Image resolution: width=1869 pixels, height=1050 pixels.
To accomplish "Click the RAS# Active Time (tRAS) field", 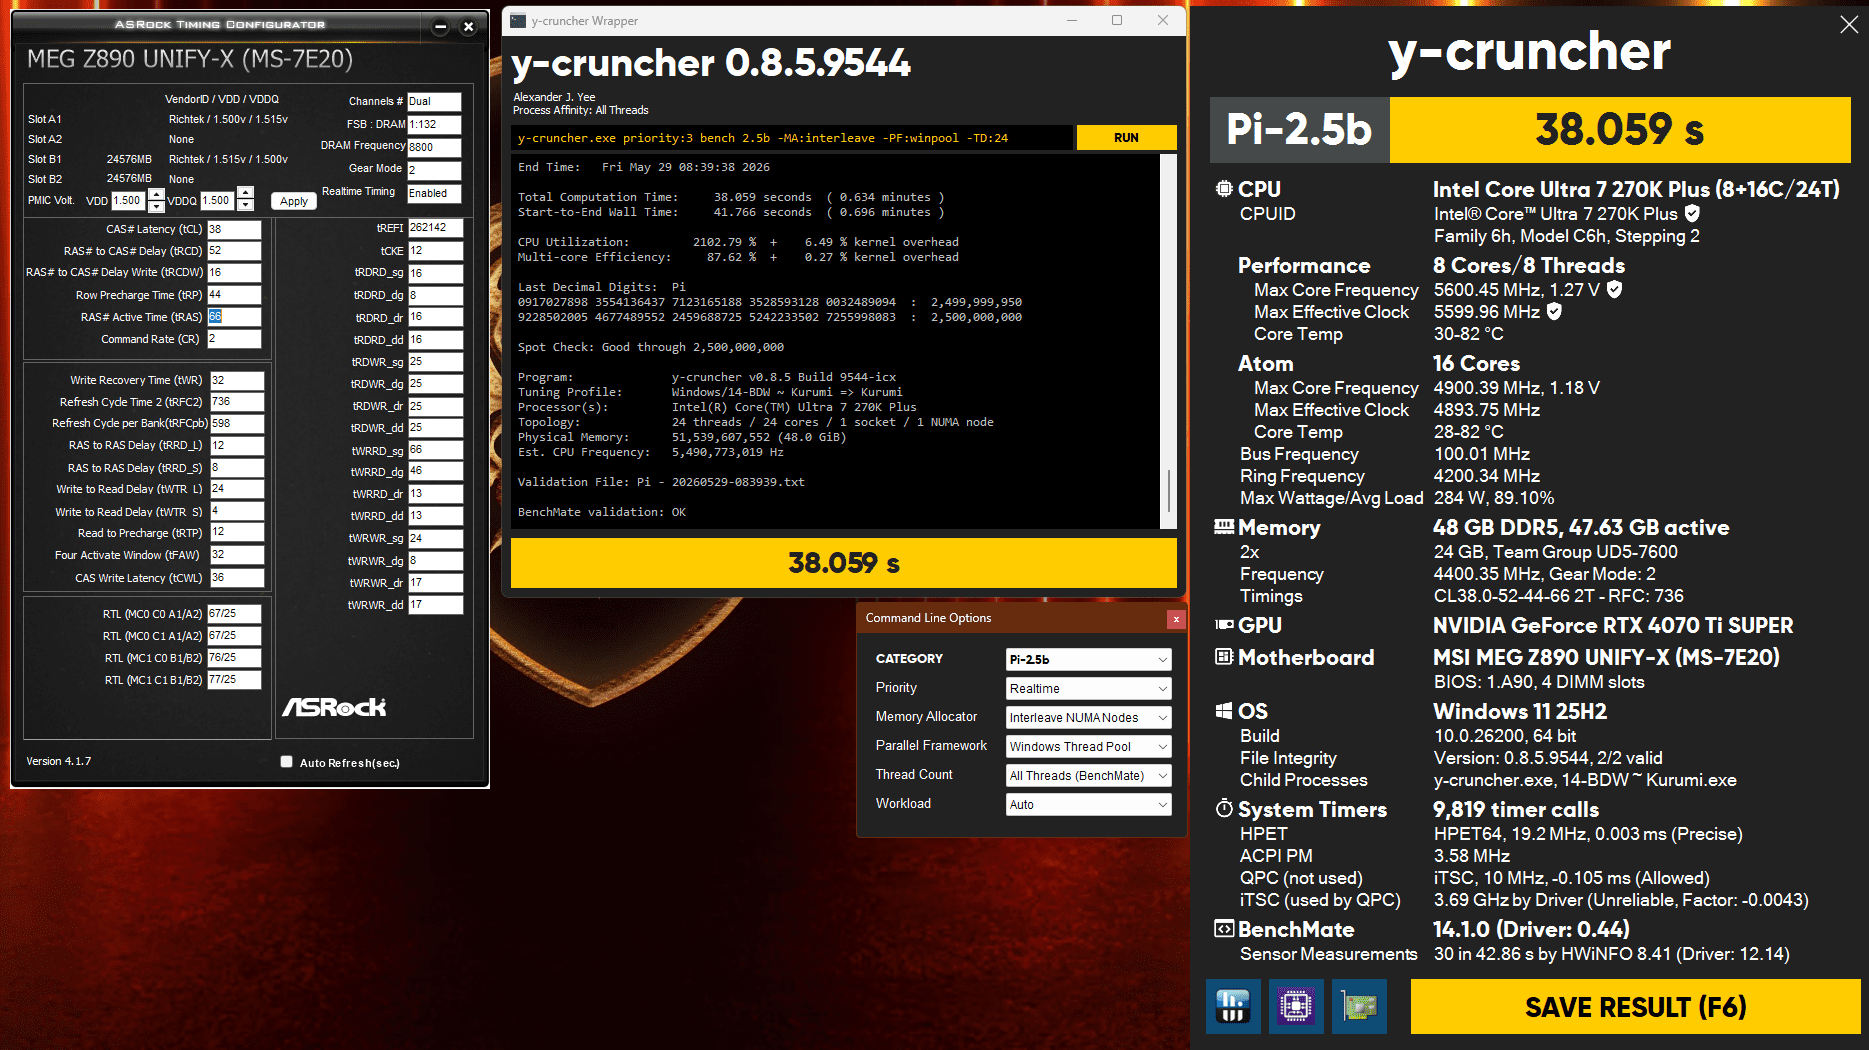I will [x=234, y=317].
